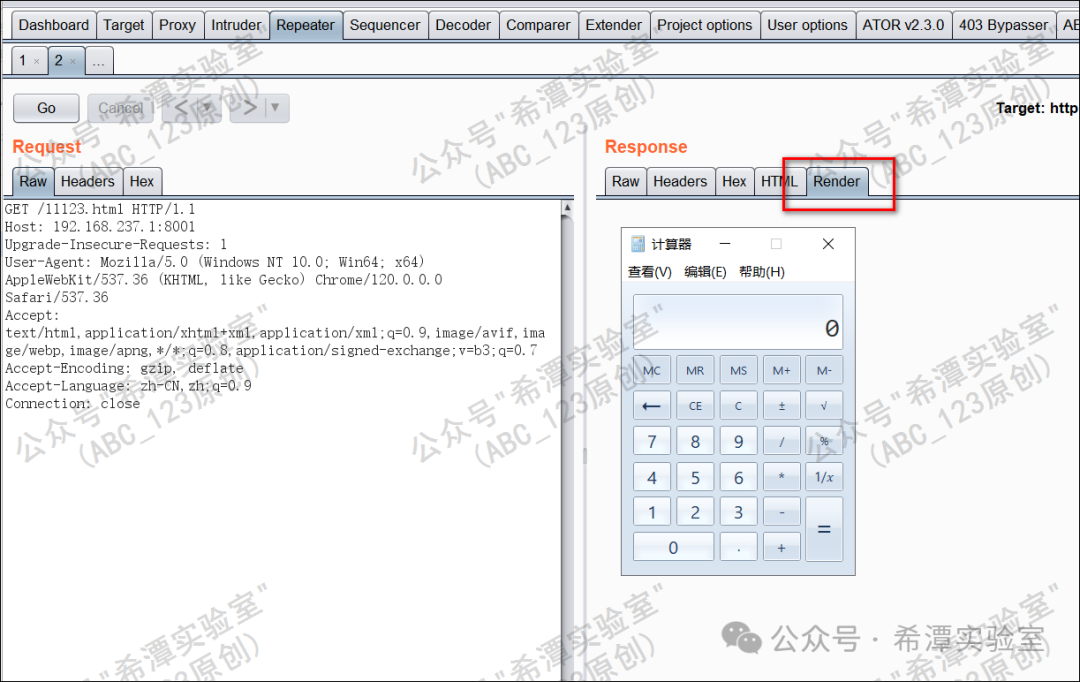Click calculator 1/x reciprocal button
Viewport: 1080px width, 682px height.
click(x=824, y=477)
